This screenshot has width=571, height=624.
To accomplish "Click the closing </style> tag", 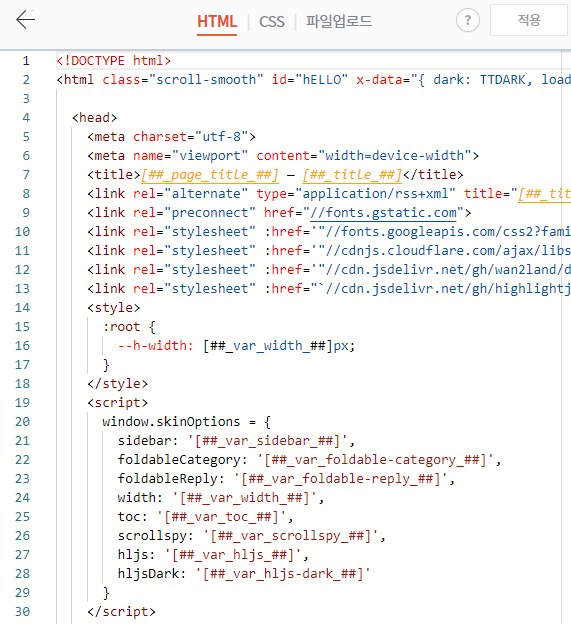I will pos(117,384).
